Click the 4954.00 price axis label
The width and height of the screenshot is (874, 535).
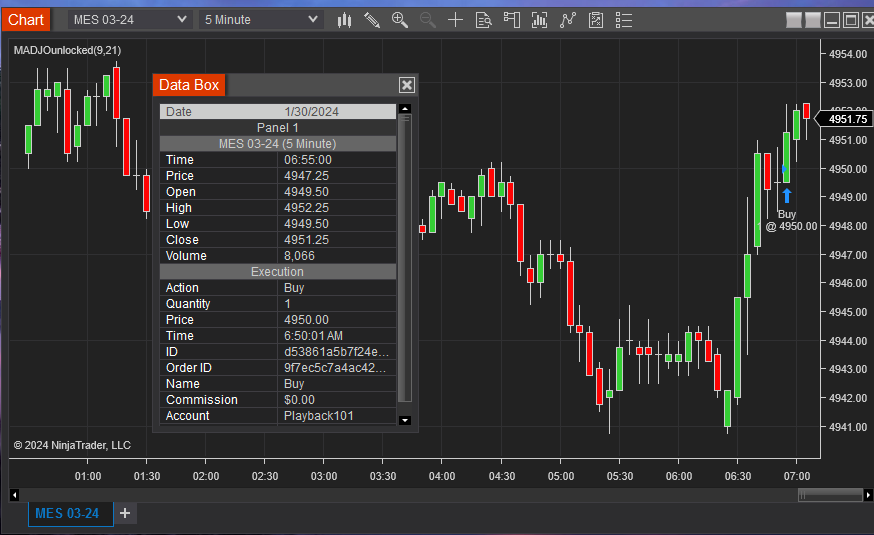[848, 55]
